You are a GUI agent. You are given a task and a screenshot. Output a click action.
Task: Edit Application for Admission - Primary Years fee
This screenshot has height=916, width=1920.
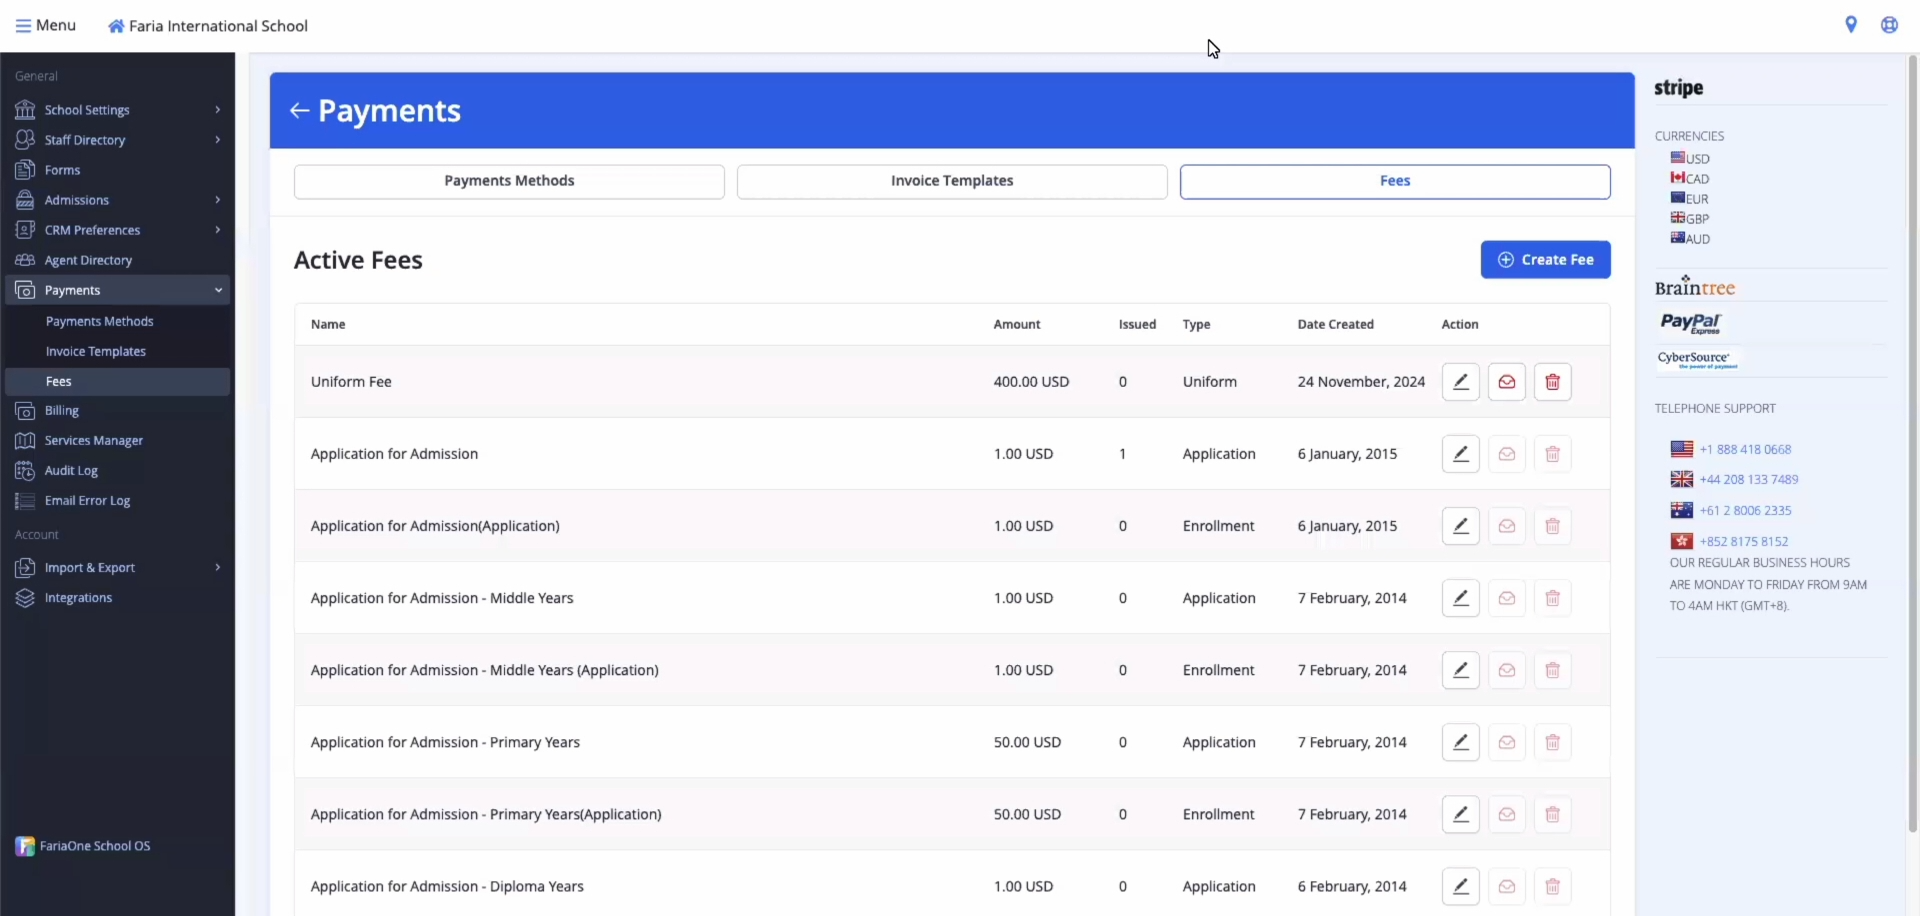pyautogui.click(x=1460, y=742)
